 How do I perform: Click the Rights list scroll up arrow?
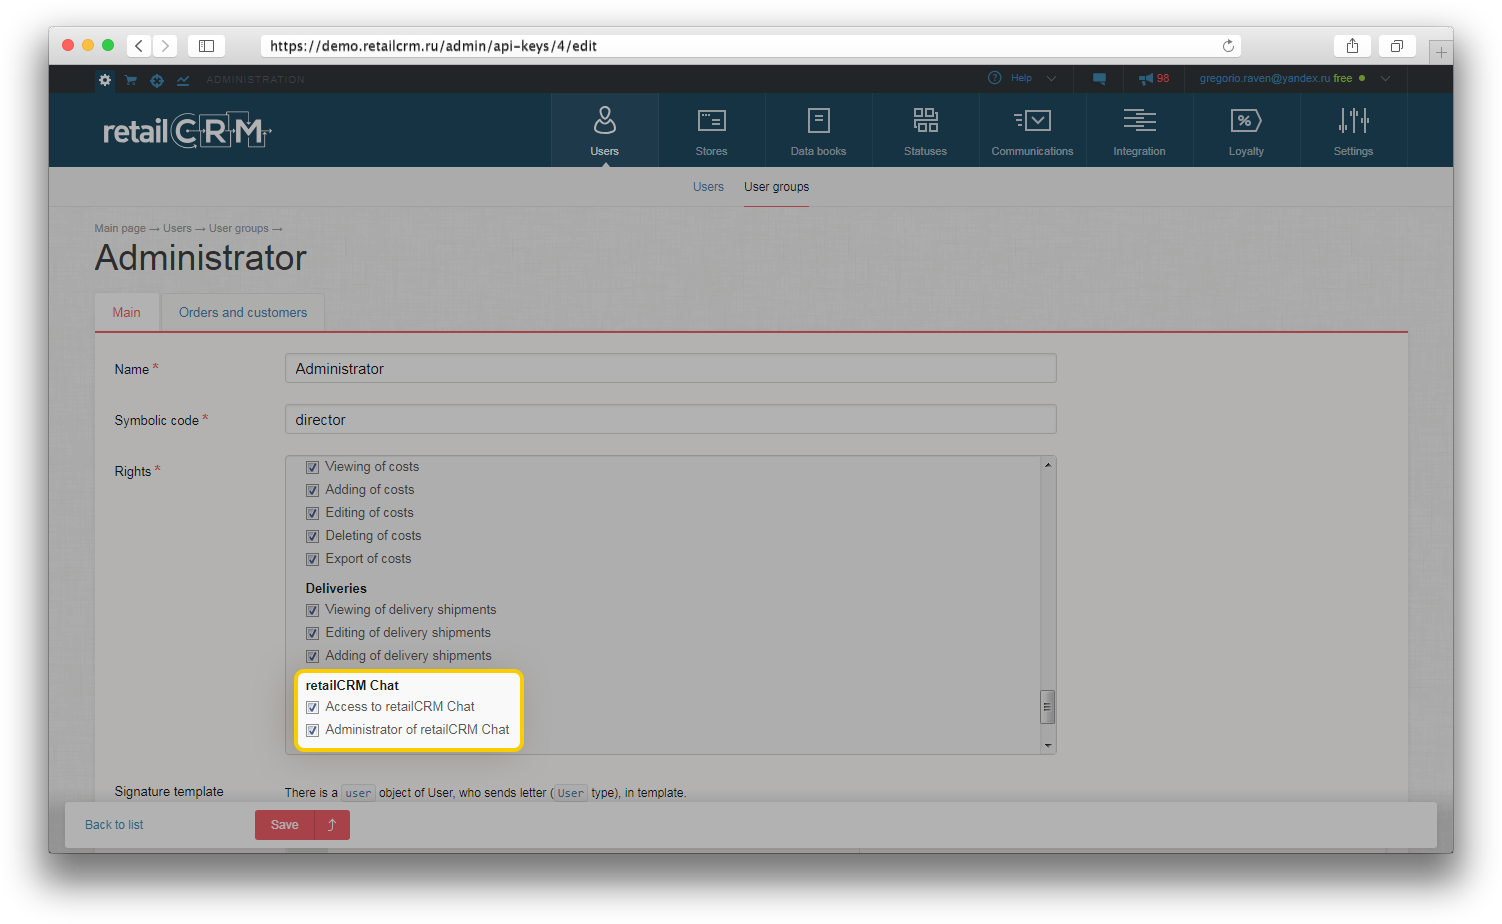click(x=1048, y=465)
